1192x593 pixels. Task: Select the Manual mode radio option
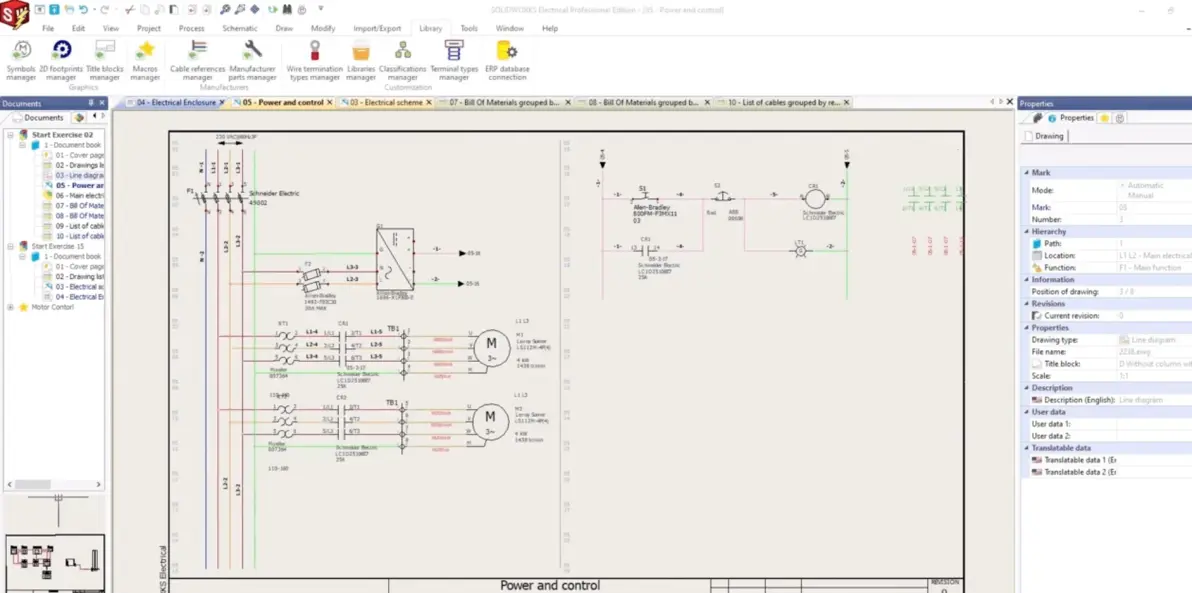pyautogui.click(x=1140, y=195)
